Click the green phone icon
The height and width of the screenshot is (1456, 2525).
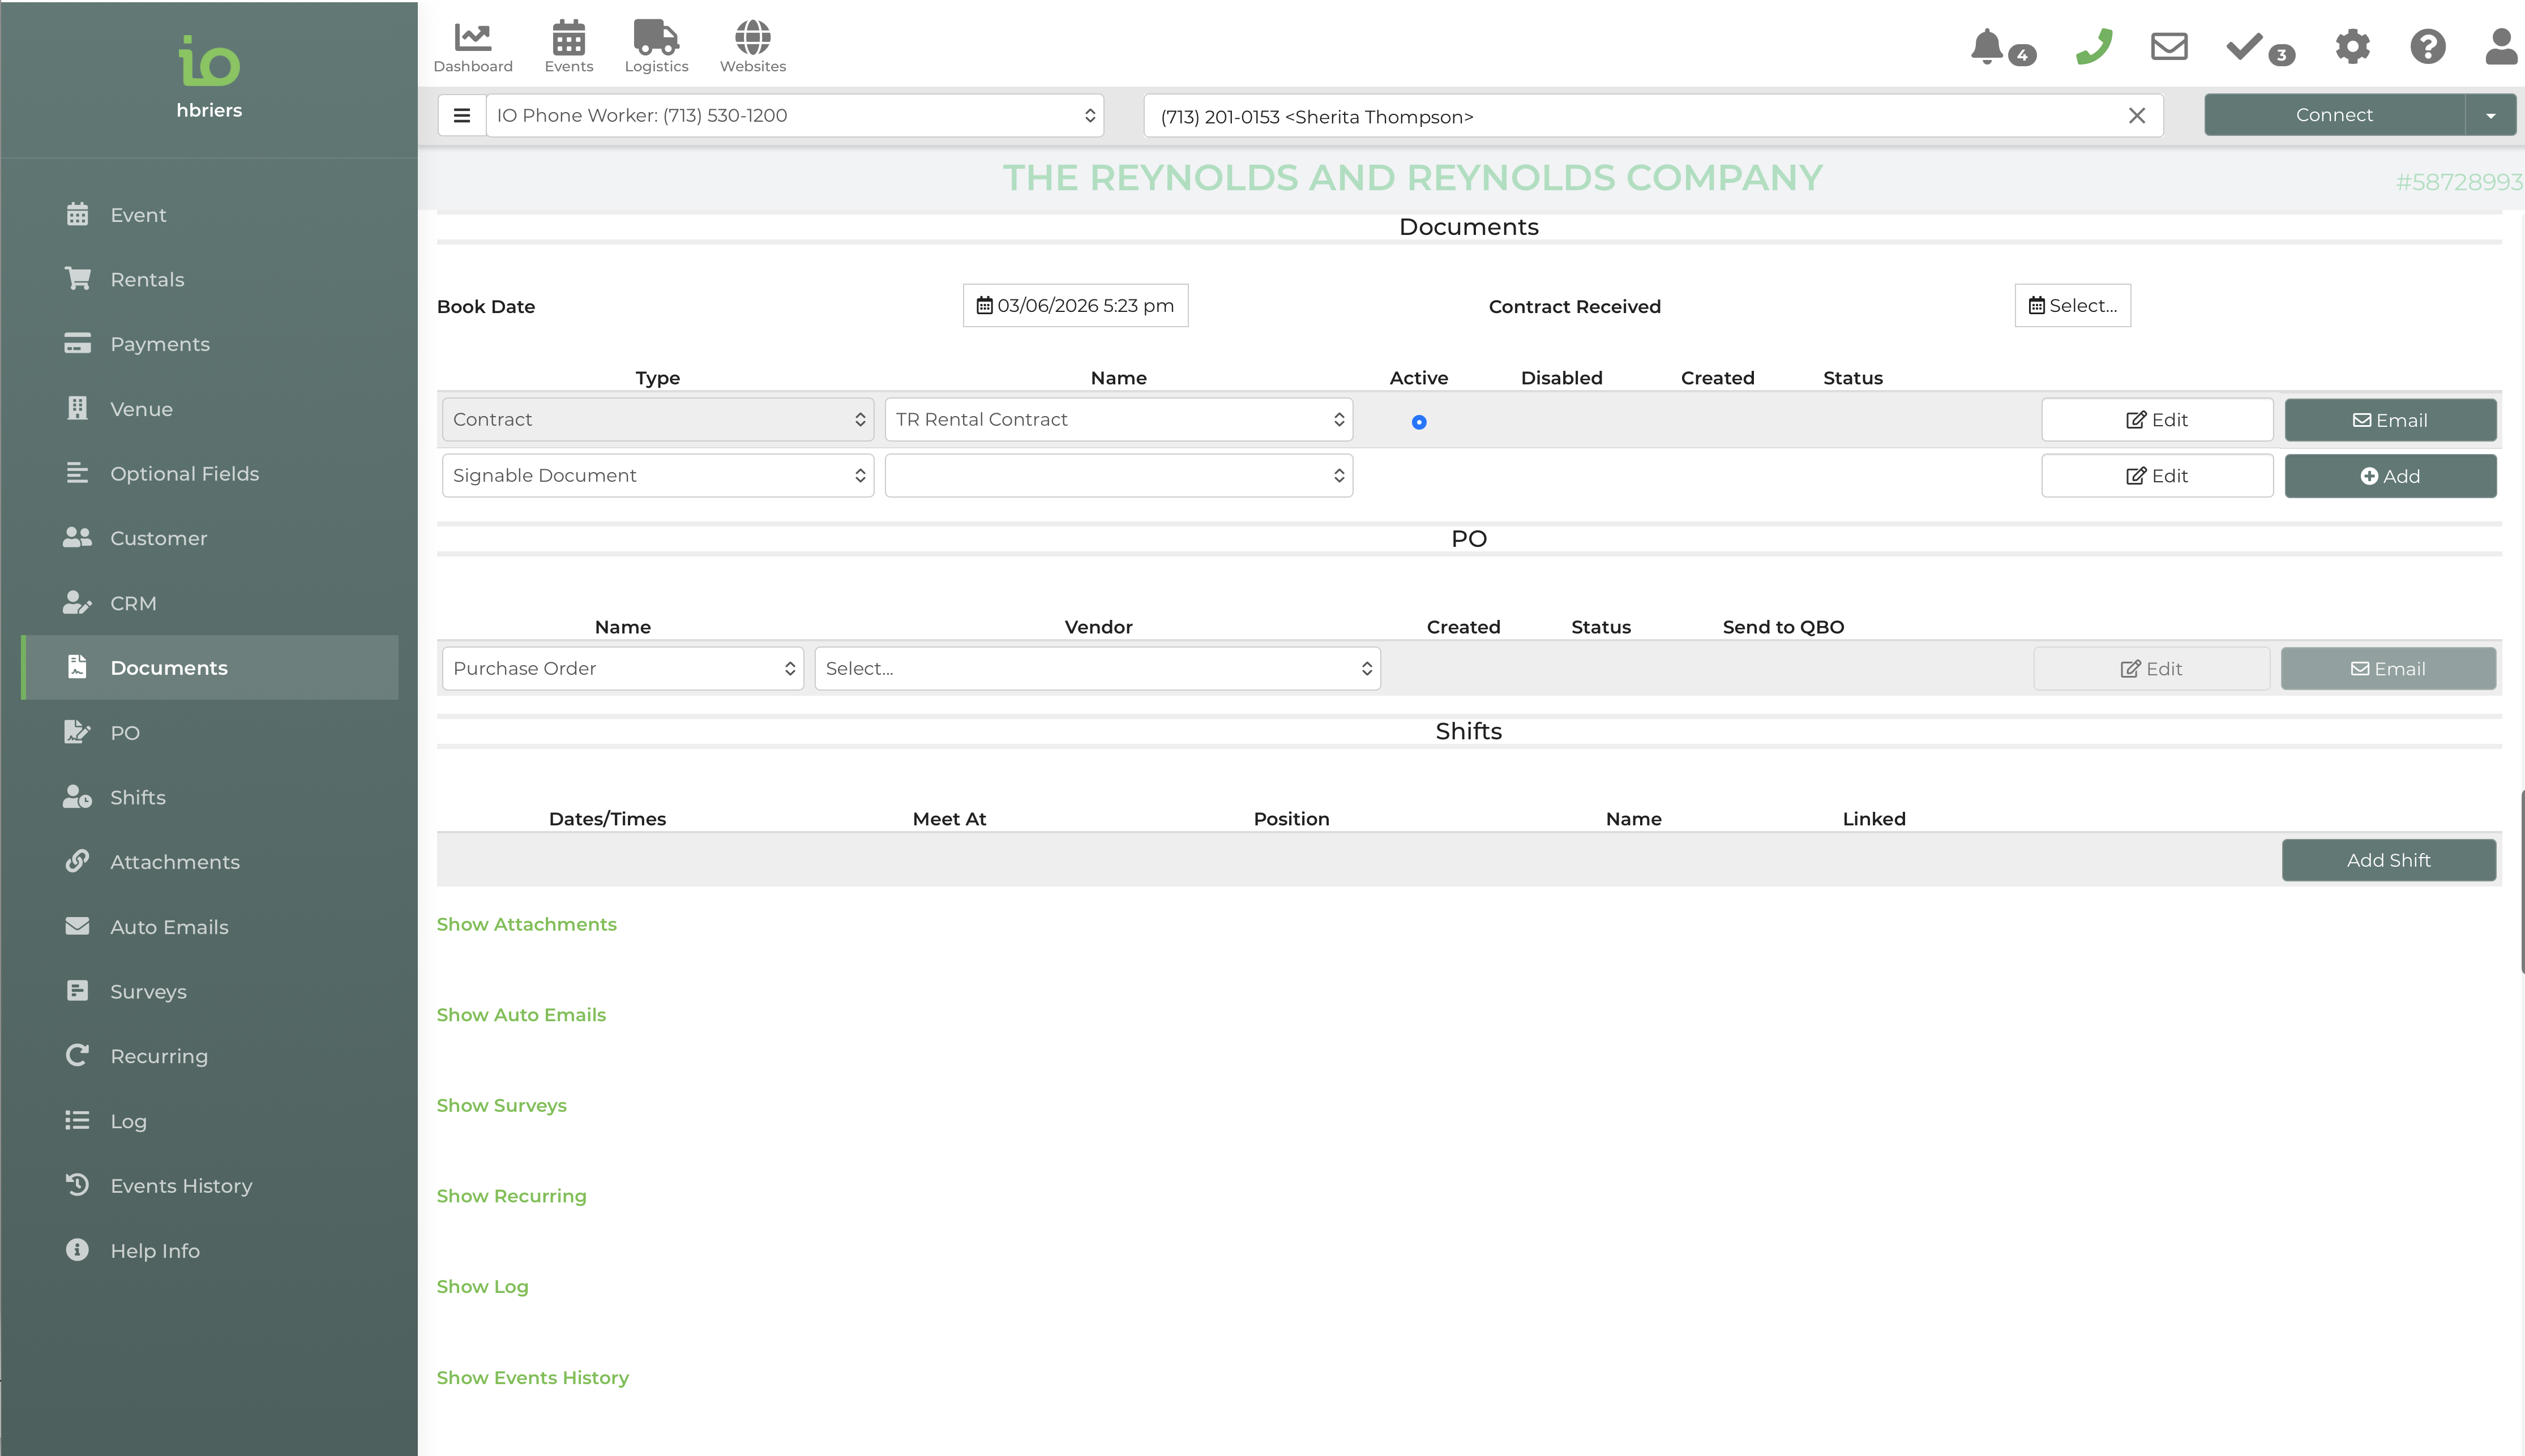click(x=2093, y=47)
